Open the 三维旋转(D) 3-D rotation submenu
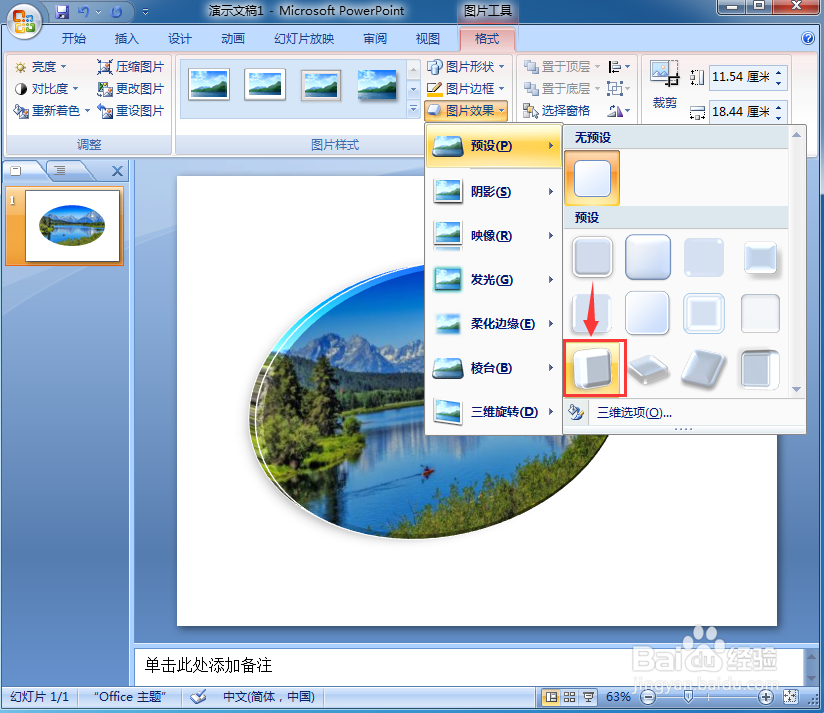The image size is (824, 713). pyautogui.click(x=493, y=411)
